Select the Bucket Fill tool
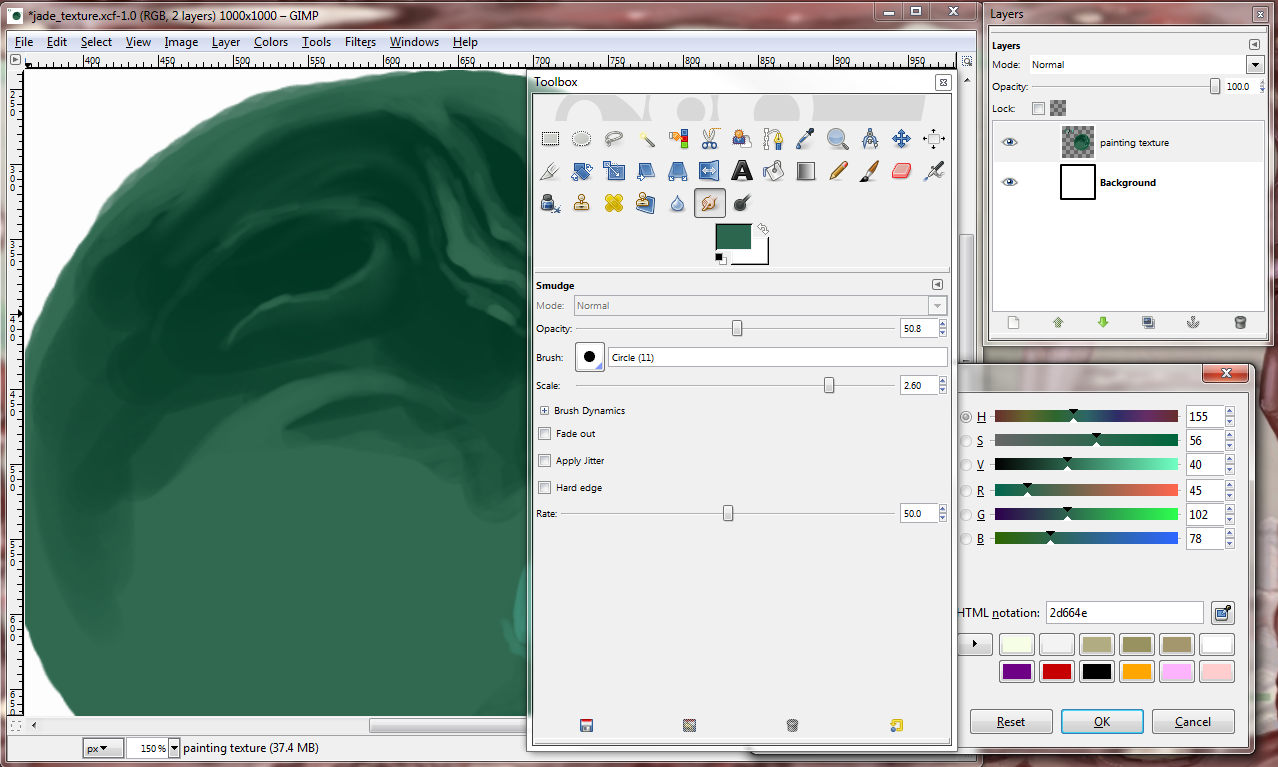The image size is (1278, 767). pyautogui.click(x=773, y=171)
